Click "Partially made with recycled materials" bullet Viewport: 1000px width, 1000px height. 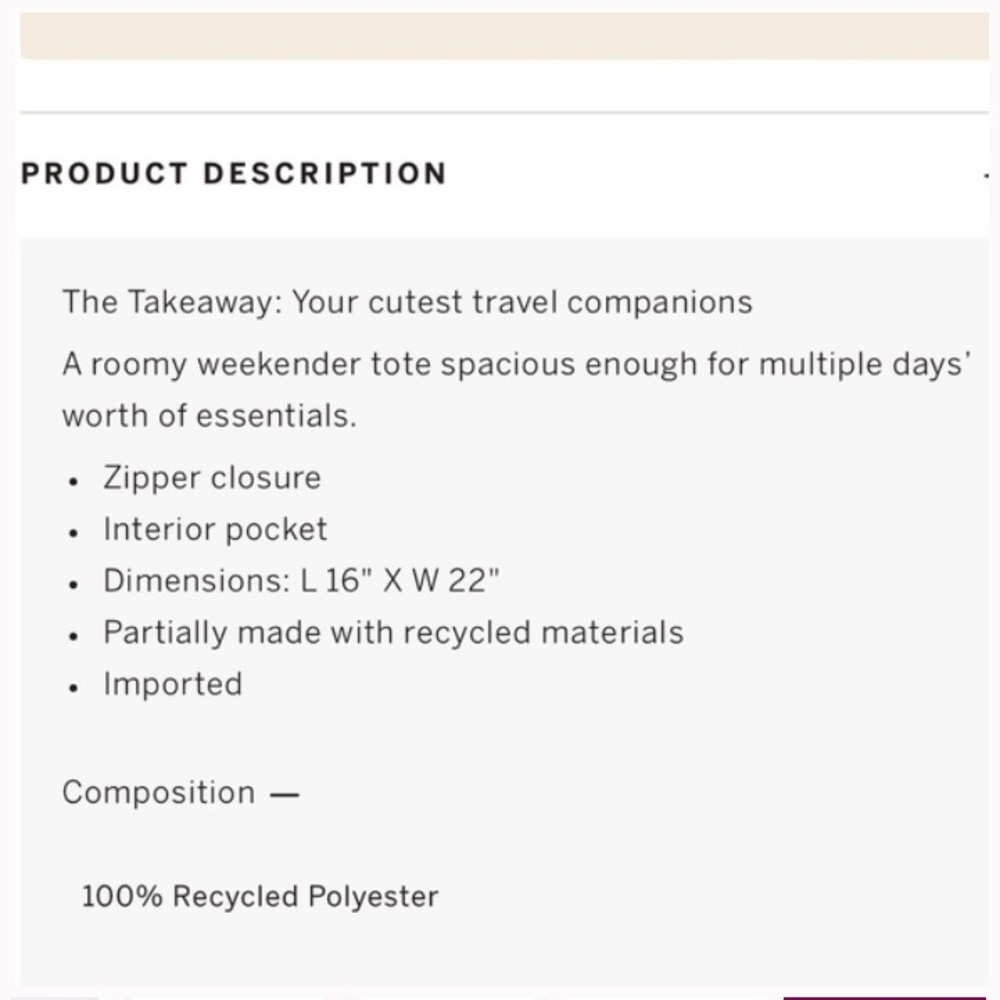pos(393,632)
